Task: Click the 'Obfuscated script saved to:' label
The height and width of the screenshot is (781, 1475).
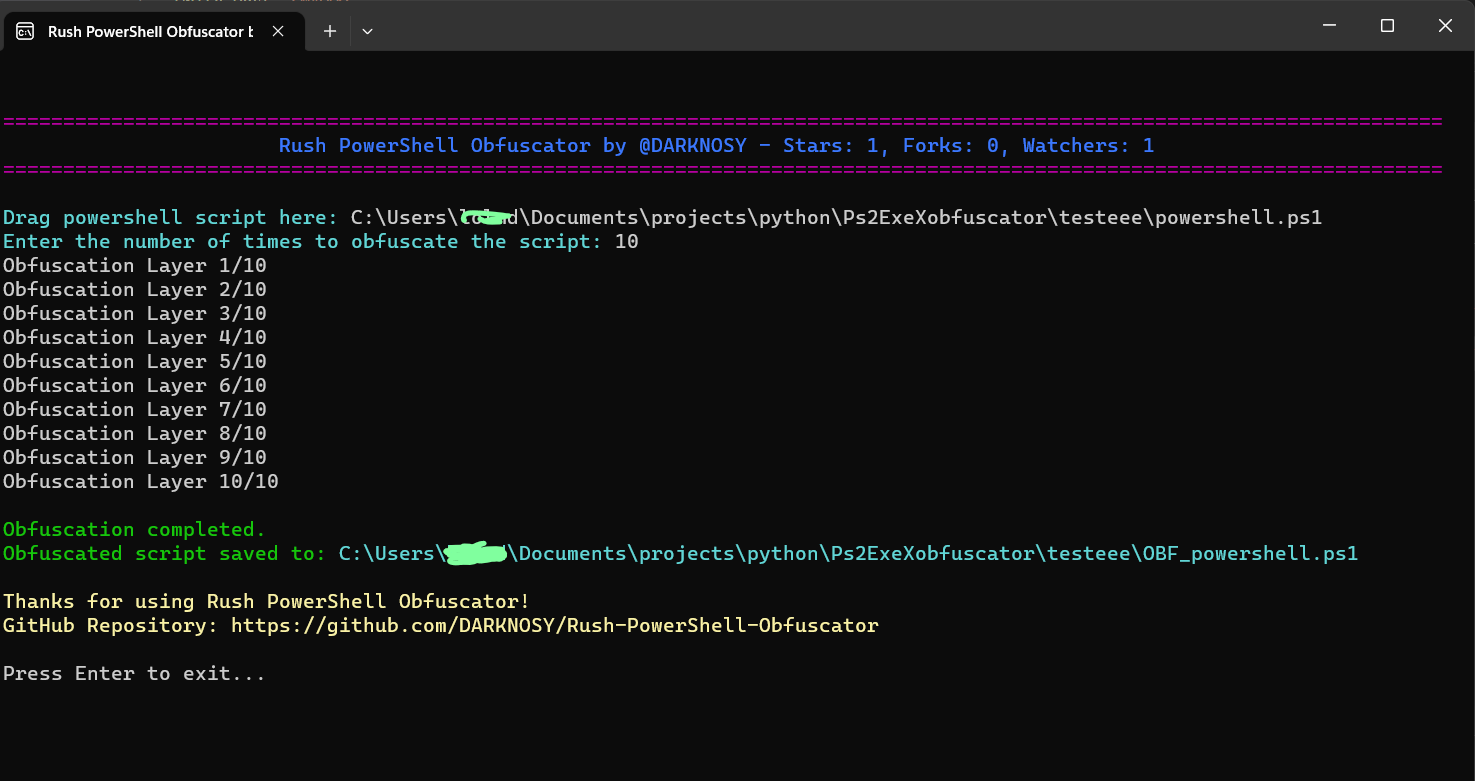Action: 165,554
